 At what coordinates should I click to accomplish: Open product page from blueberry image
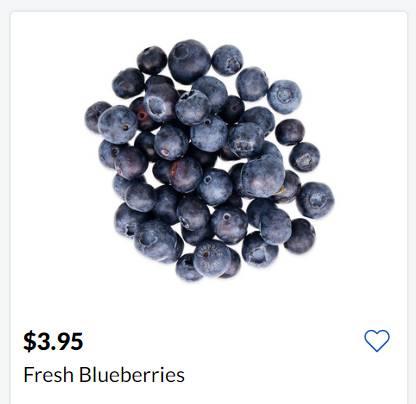pos(209,160)
